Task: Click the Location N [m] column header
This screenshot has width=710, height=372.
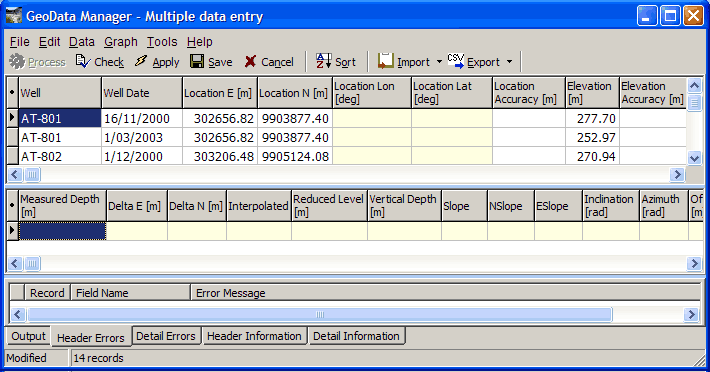Action: click(x=295, y=93)
